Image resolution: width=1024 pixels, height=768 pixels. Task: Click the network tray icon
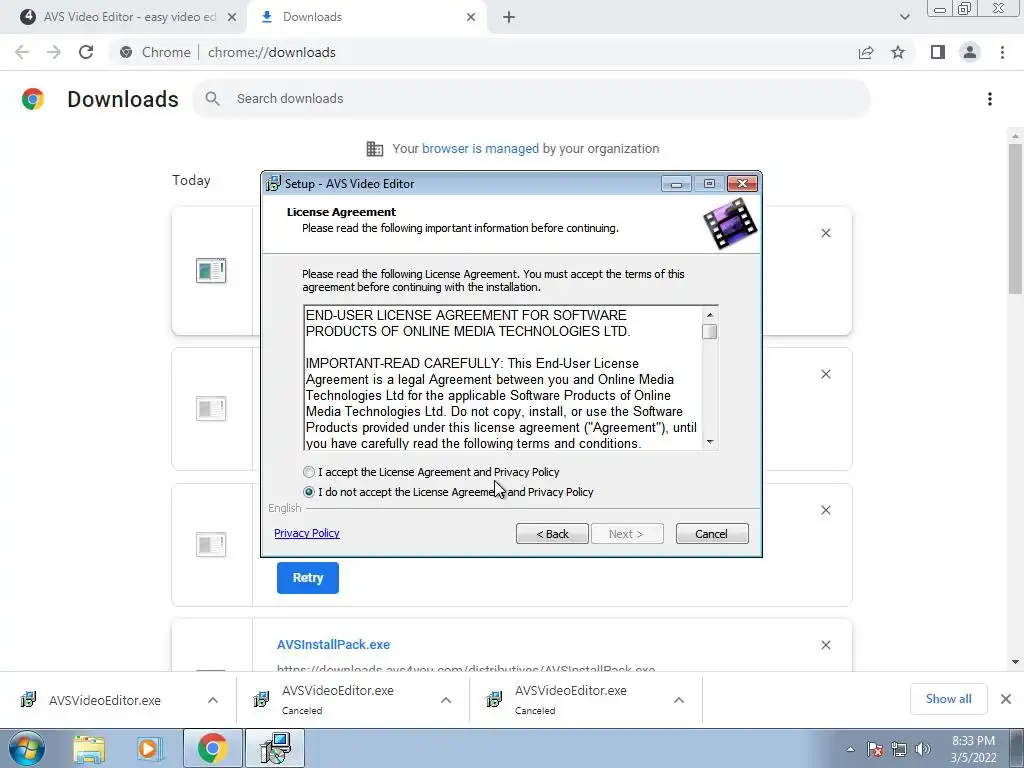(x=899, y=749)
